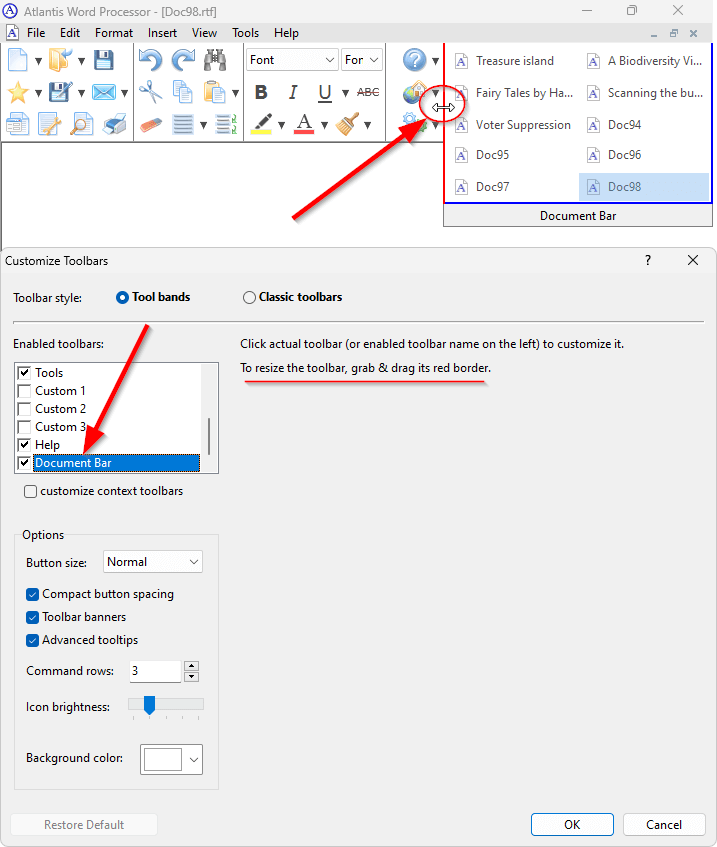Click the yellow star Favorites icon

(x=17, y=92)
